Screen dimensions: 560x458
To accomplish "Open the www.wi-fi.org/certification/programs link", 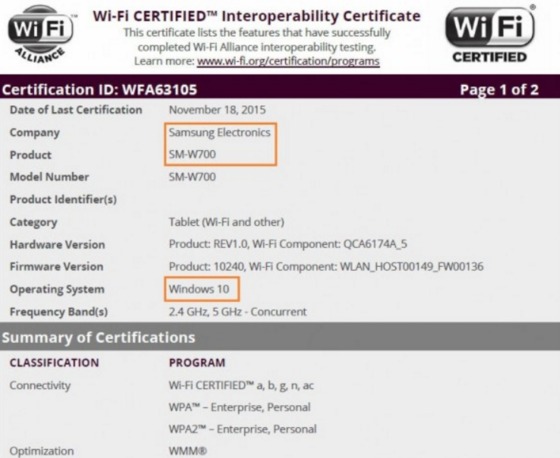I will pos(288,61).
